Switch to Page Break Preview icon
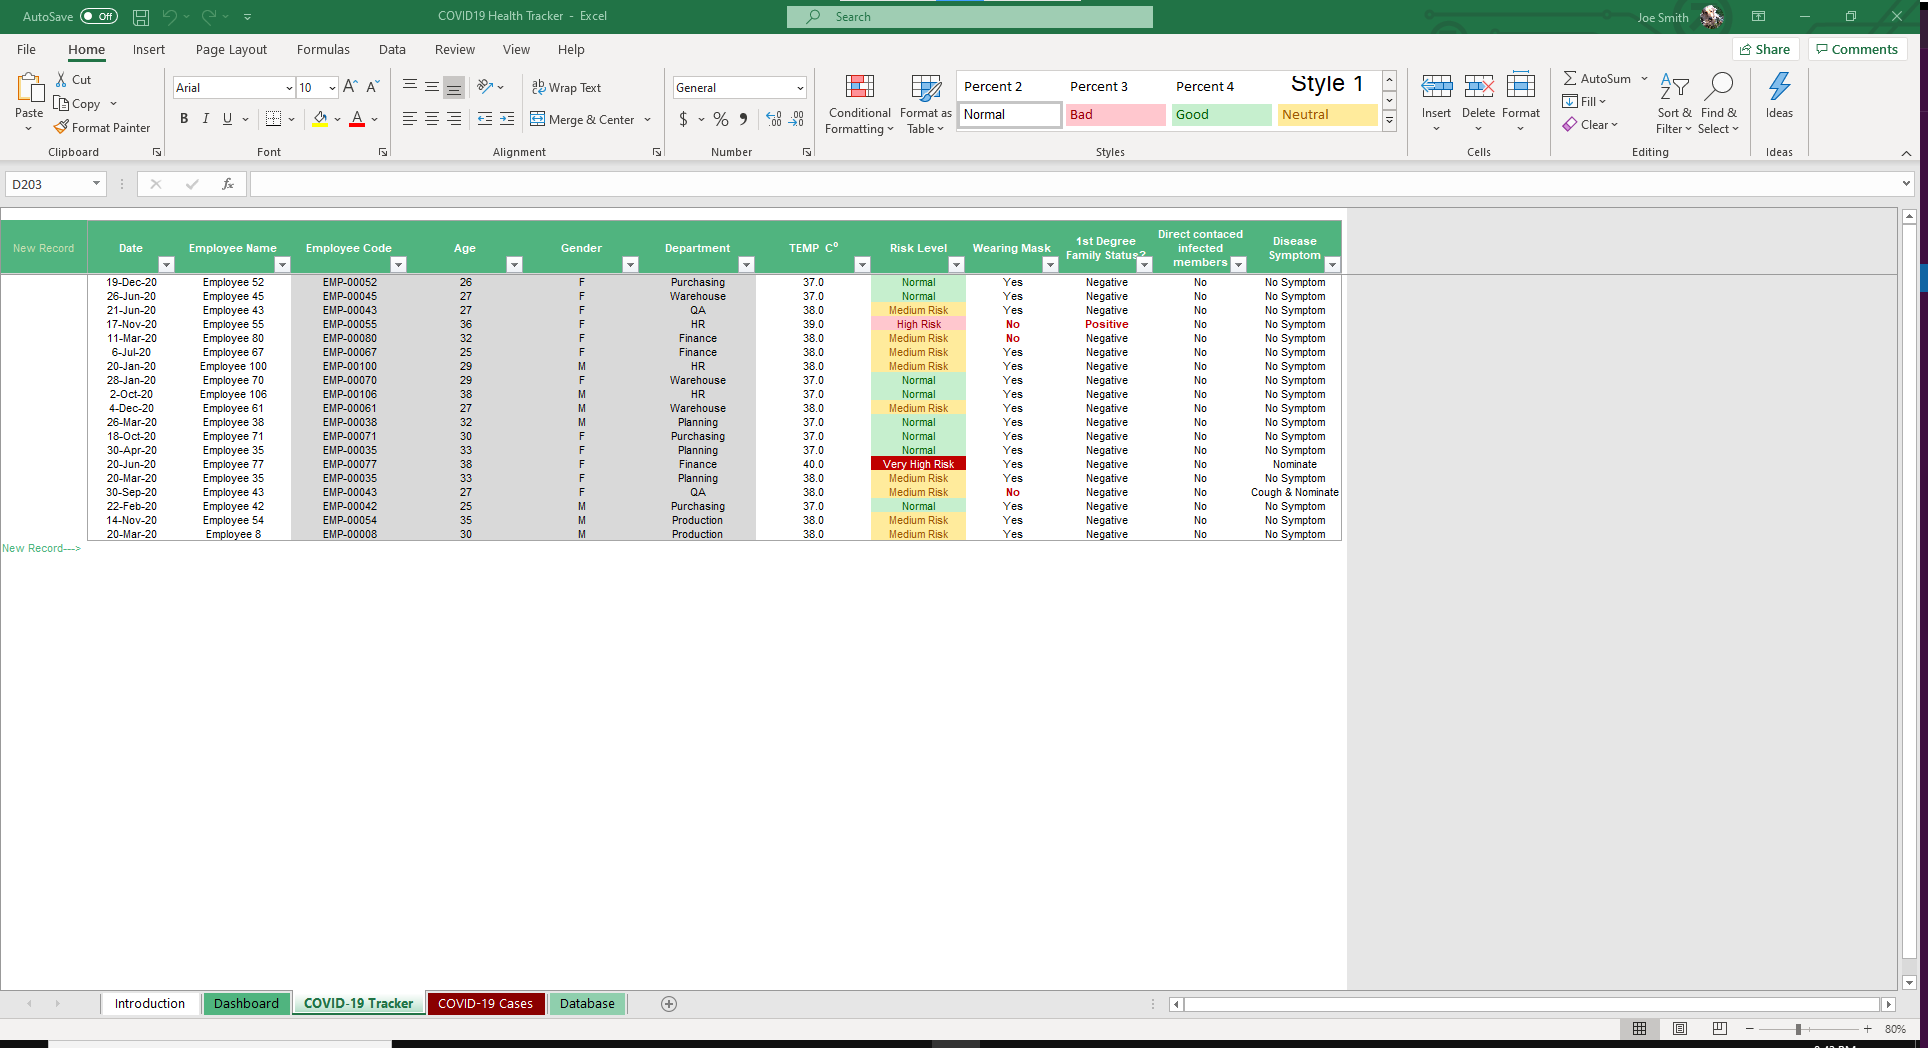 pyautogui.click(x=1720, y=1029)
